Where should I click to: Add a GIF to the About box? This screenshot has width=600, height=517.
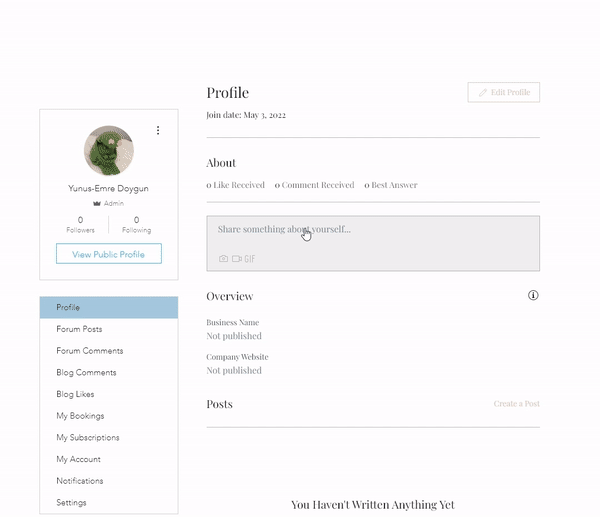coord(250,259)
